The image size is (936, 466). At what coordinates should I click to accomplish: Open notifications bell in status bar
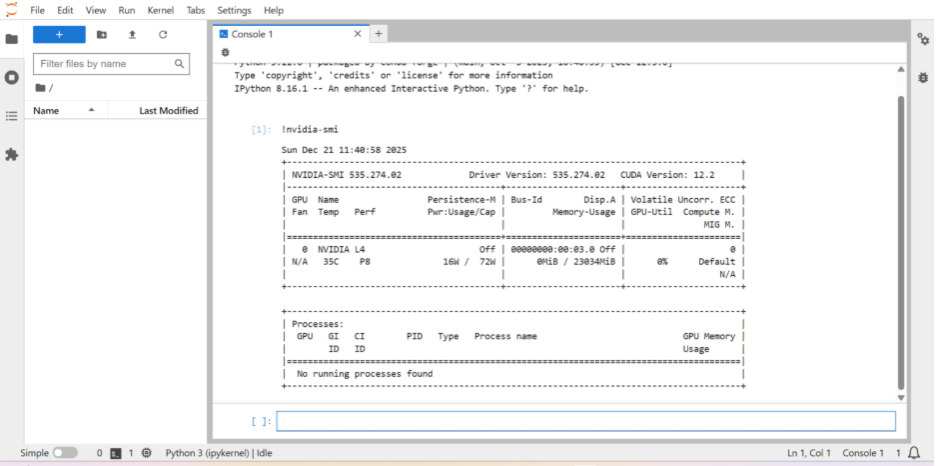point(913,453)
